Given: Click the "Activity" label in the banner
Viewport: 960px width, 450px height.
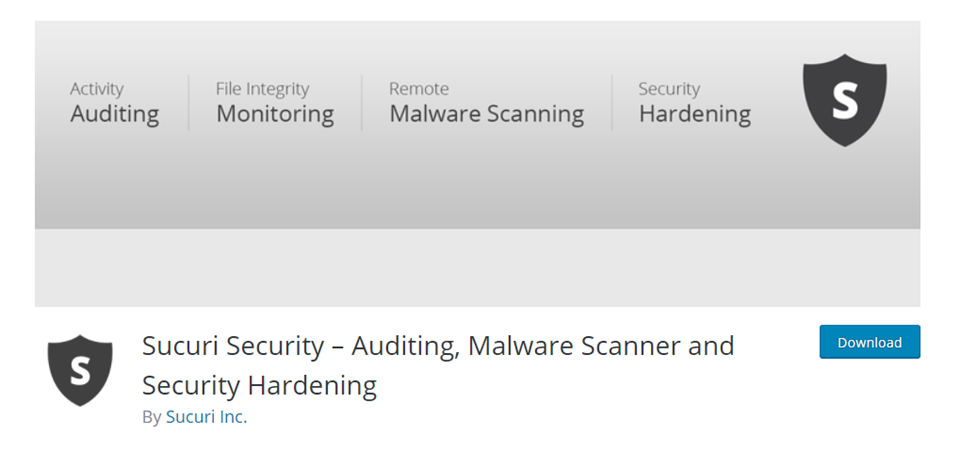Looking at the screenshot, I should coord(97,89).
